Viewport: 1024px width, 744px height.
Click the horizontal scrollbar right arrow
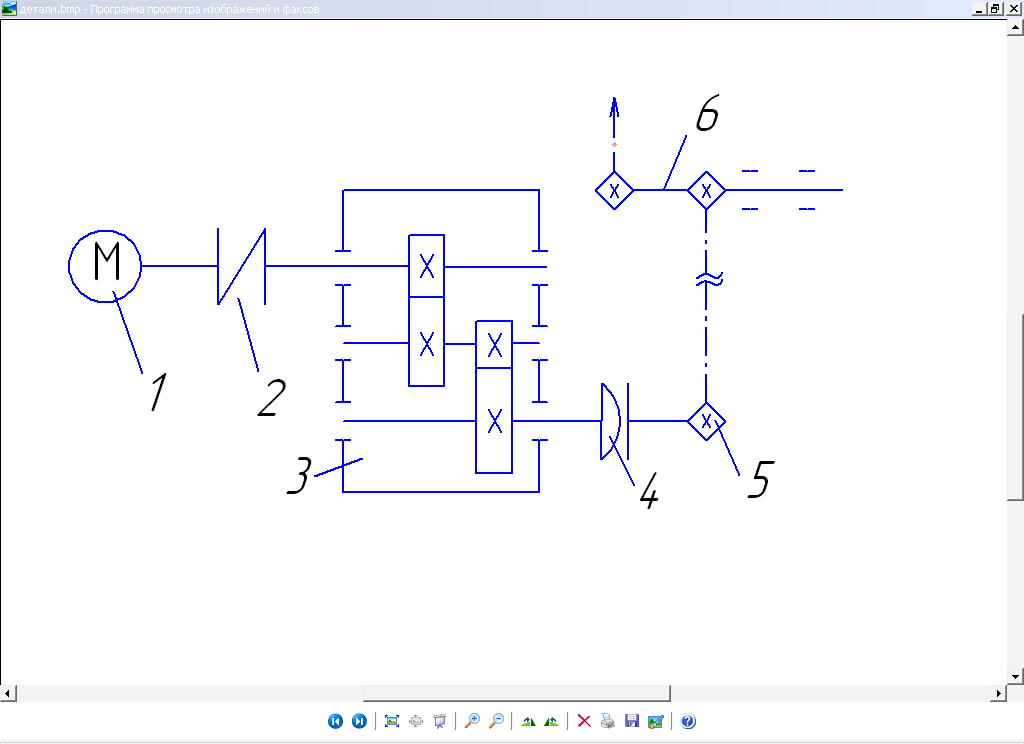(x=998, y=692)
